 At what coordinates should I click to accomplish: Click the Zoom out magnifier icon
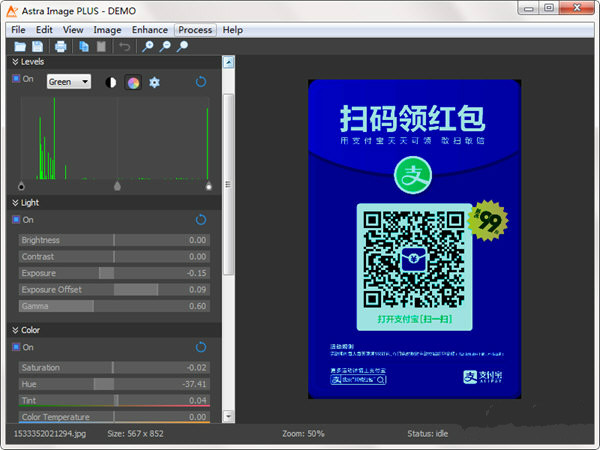click(x=165, y=46)
